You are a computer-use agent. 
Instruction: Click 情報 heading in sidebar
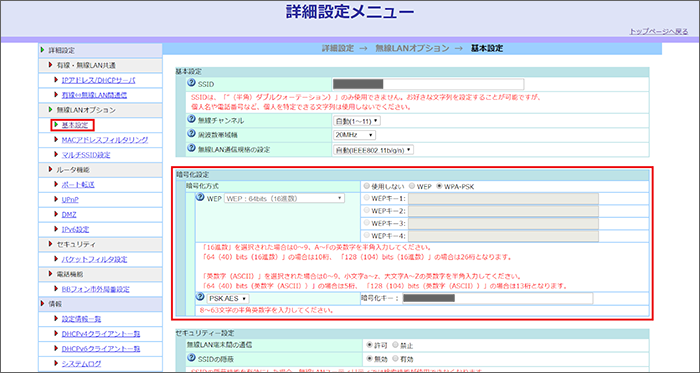click(x=55, y=304)
